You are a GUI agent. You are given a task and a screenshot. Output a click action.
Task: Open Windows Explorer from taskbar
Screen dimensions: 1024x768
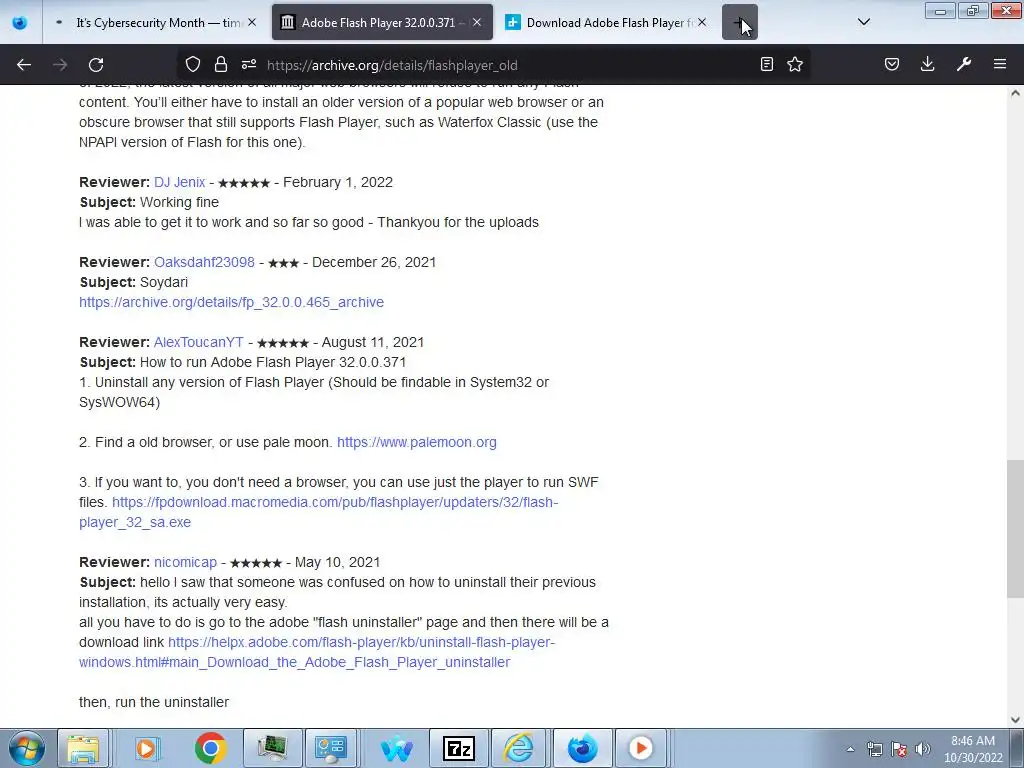(83, 748)
